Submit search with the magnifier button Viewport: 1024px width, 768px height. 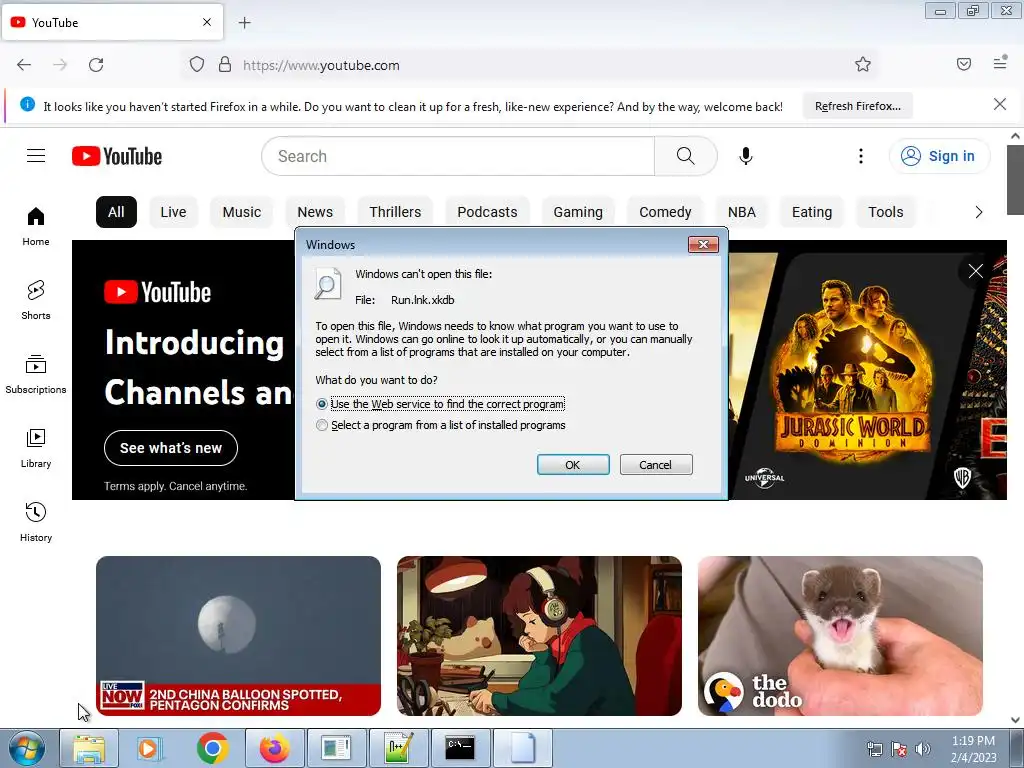pyautogui.click(x=685, y=156)
